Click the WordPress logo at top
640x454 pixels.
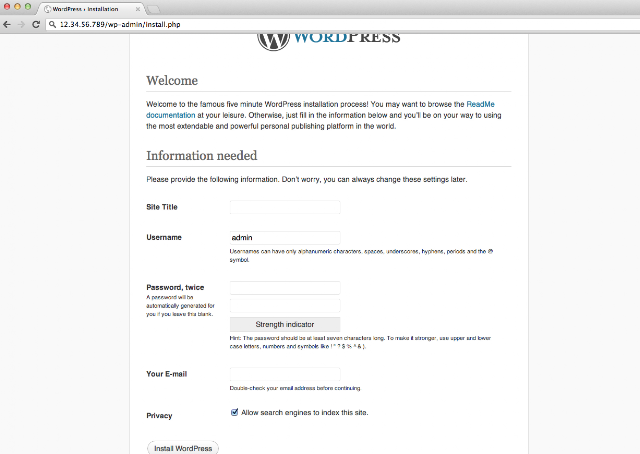click(x=329, y=41)
